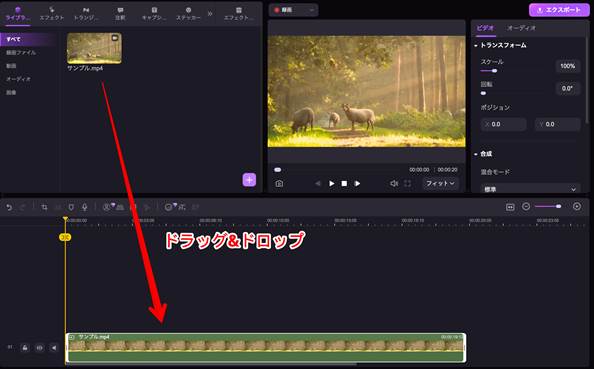Click the timeline fit-to-view icon

[510, 207]
